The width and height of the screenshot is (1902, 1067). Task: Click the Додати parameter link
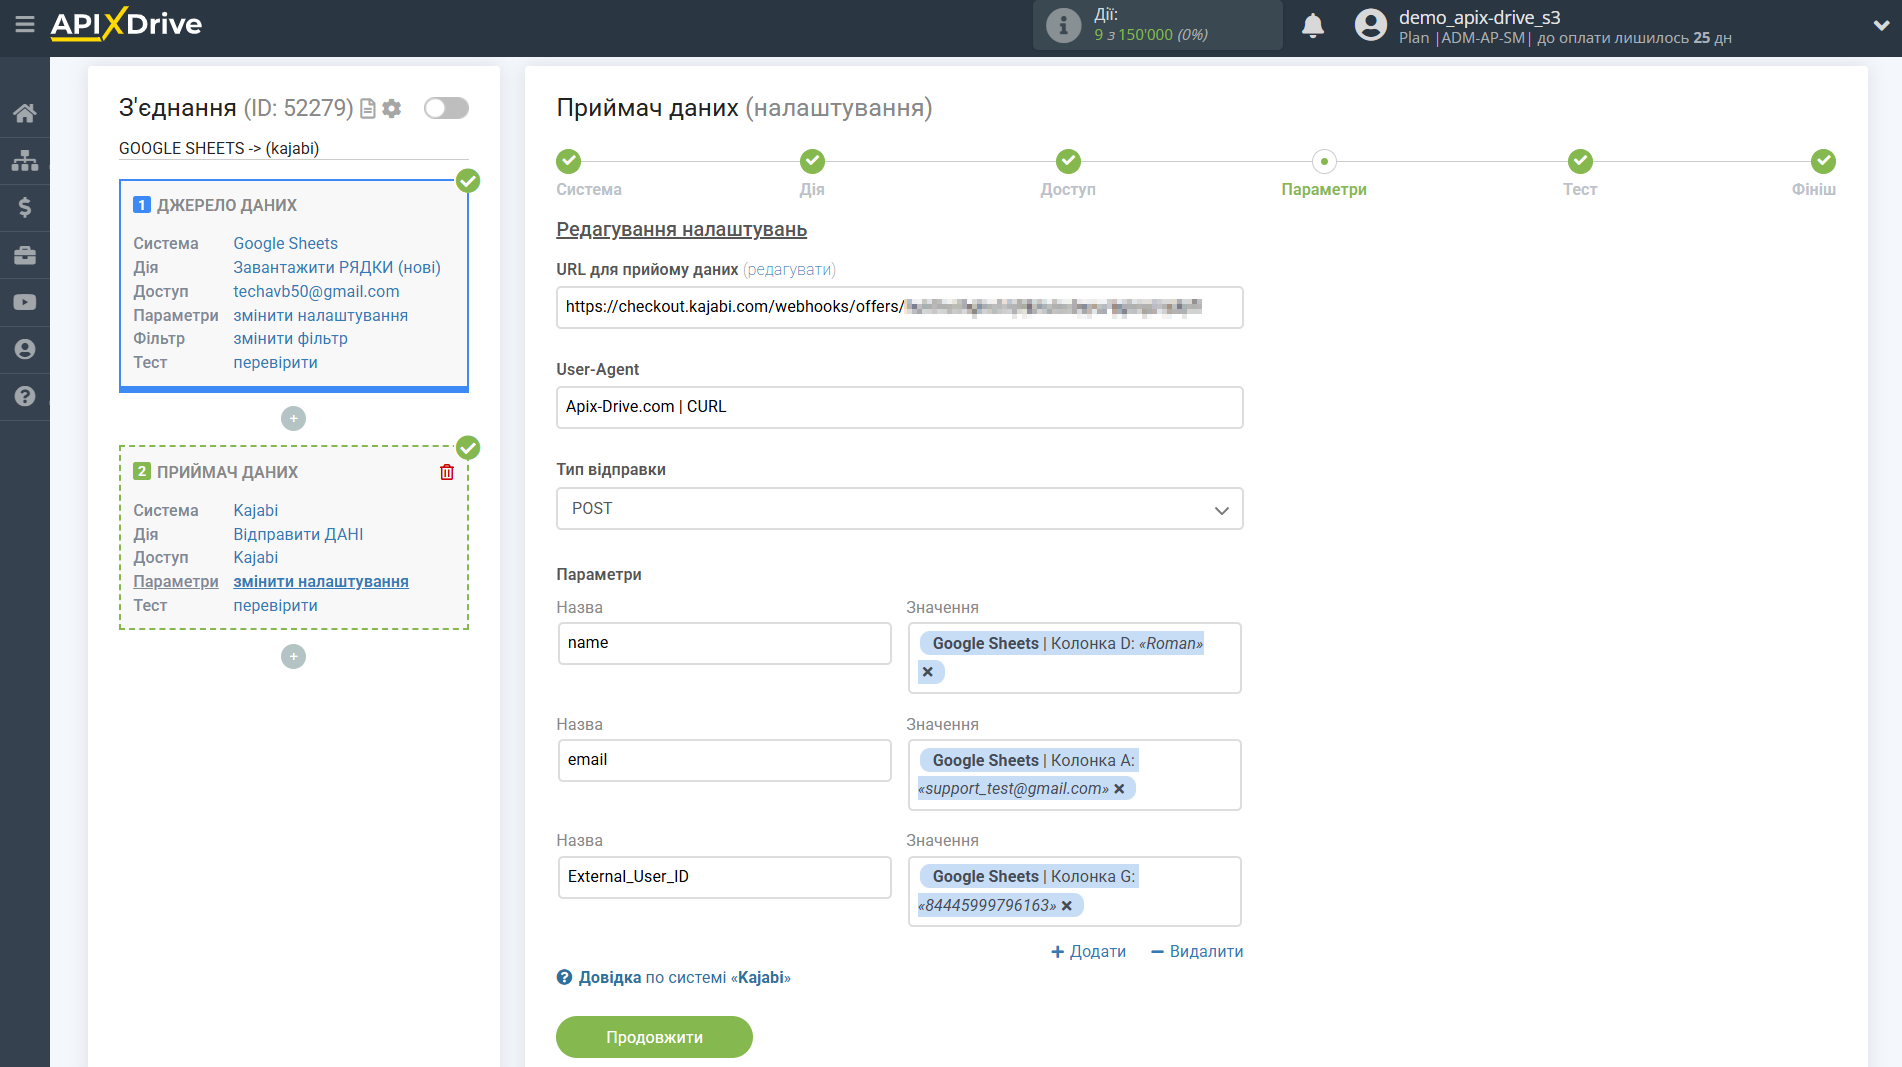pyautogui.click(x=1088, y=952)
